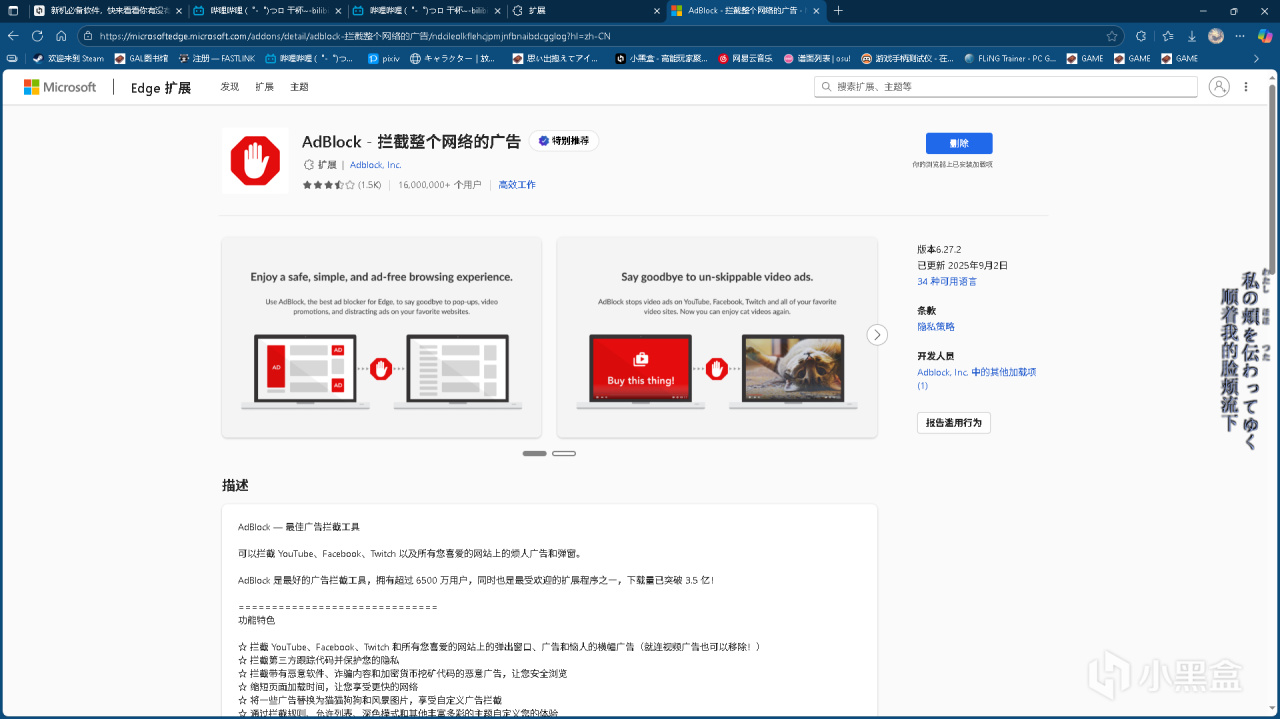1280x719 pixels.
Task: Open the ad-free browsing screenshot
Action: pyautogui.click(x=381, y=337)
